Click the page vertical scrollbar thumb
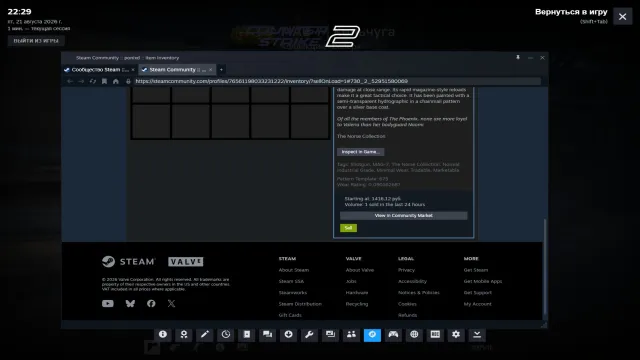 [x=544, y=267]
